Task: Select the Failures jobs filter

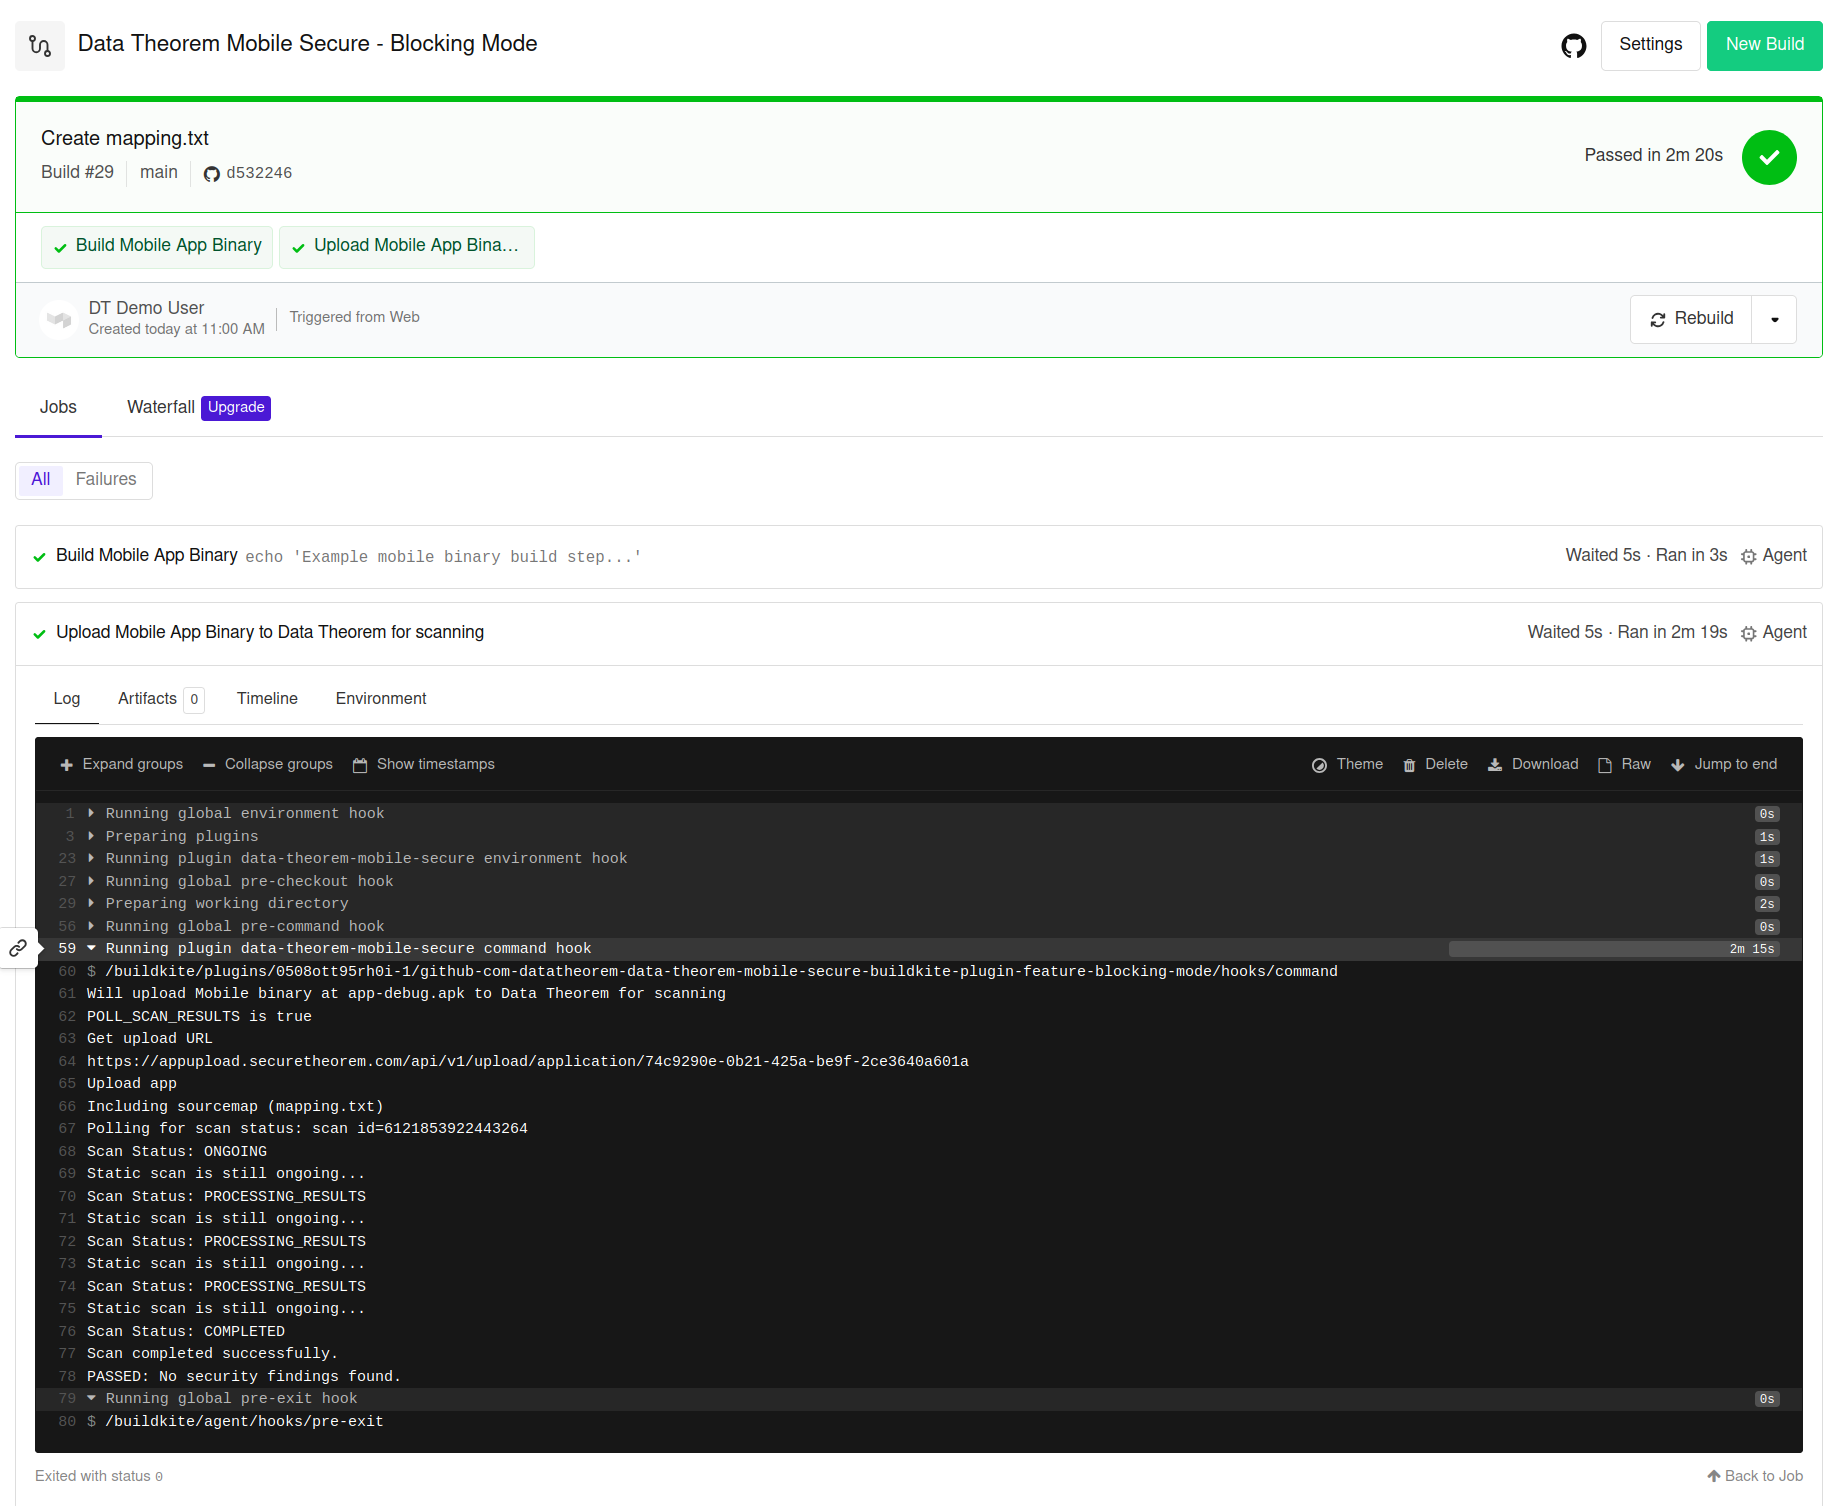Action: click(x=106, y=480)
